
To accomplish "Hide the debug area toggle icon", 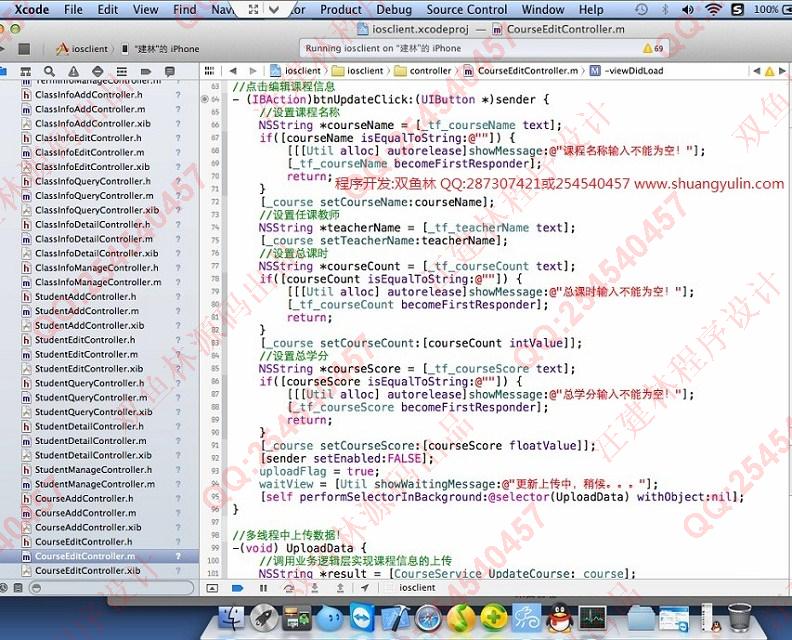I will (x=213, y=588).
